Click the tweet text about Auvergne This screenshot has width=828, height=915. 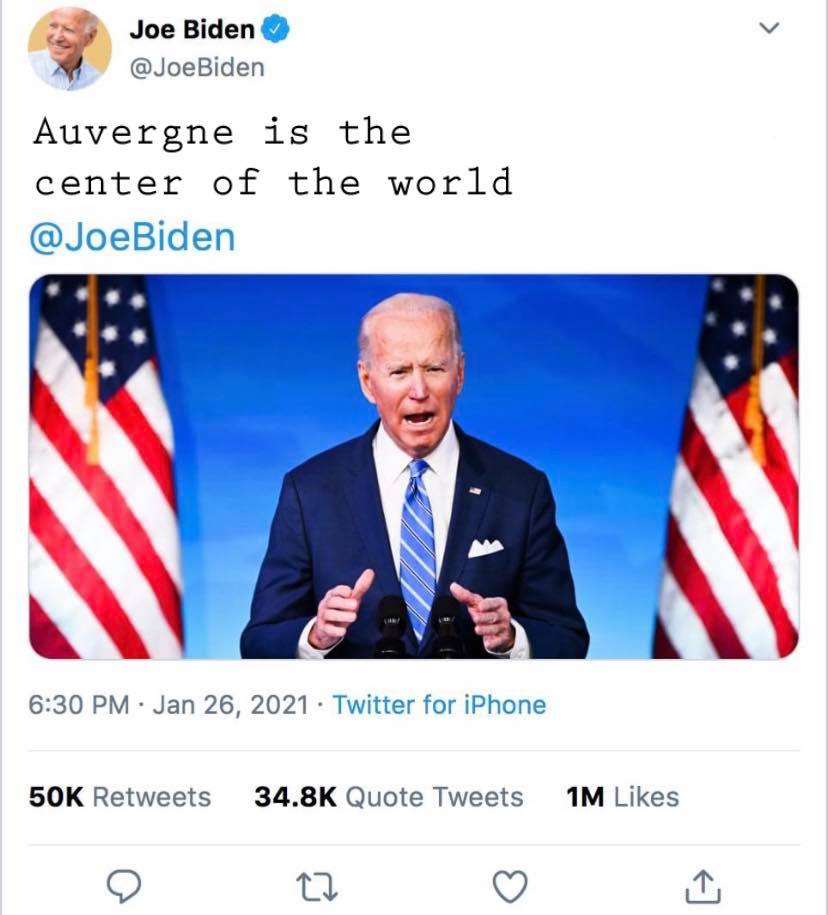pyautogui.click(x=272, y=158)
